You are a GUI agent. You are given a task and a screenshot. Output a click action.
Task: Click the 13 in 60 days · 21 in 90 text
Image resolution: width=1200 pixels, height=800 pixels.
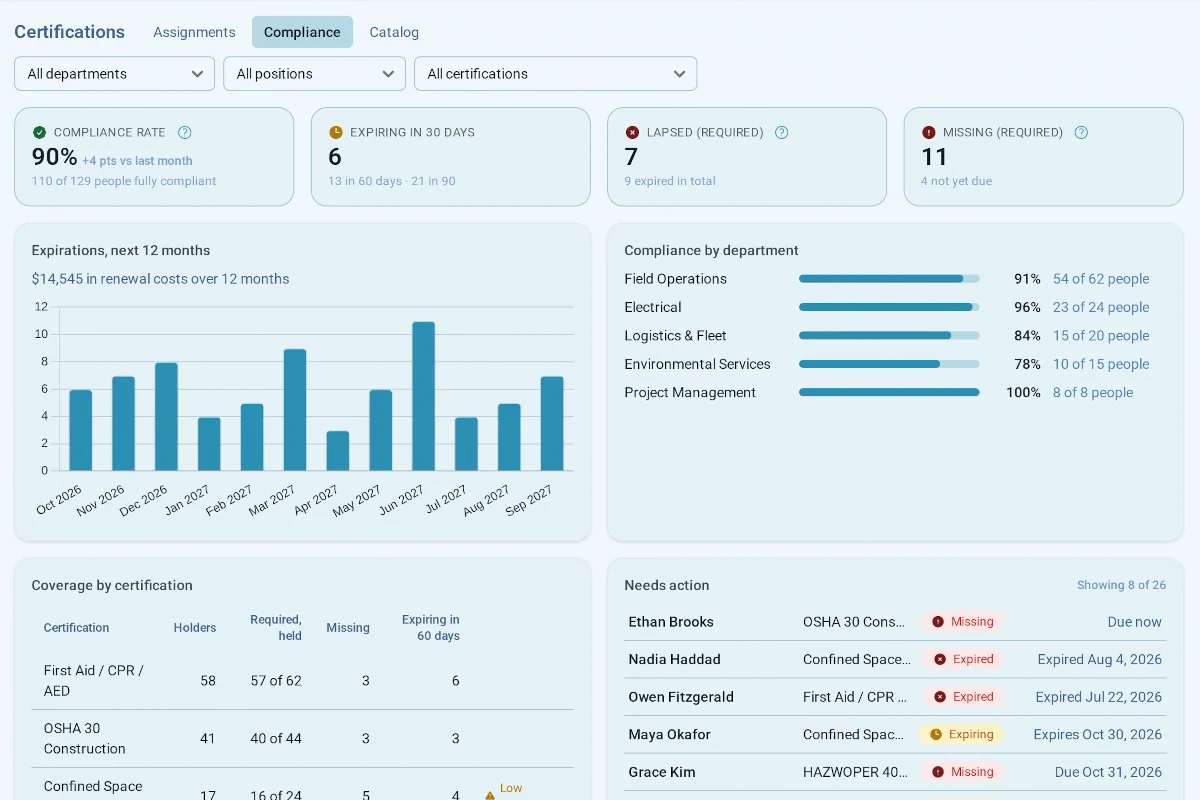click(x=392, y=181)
